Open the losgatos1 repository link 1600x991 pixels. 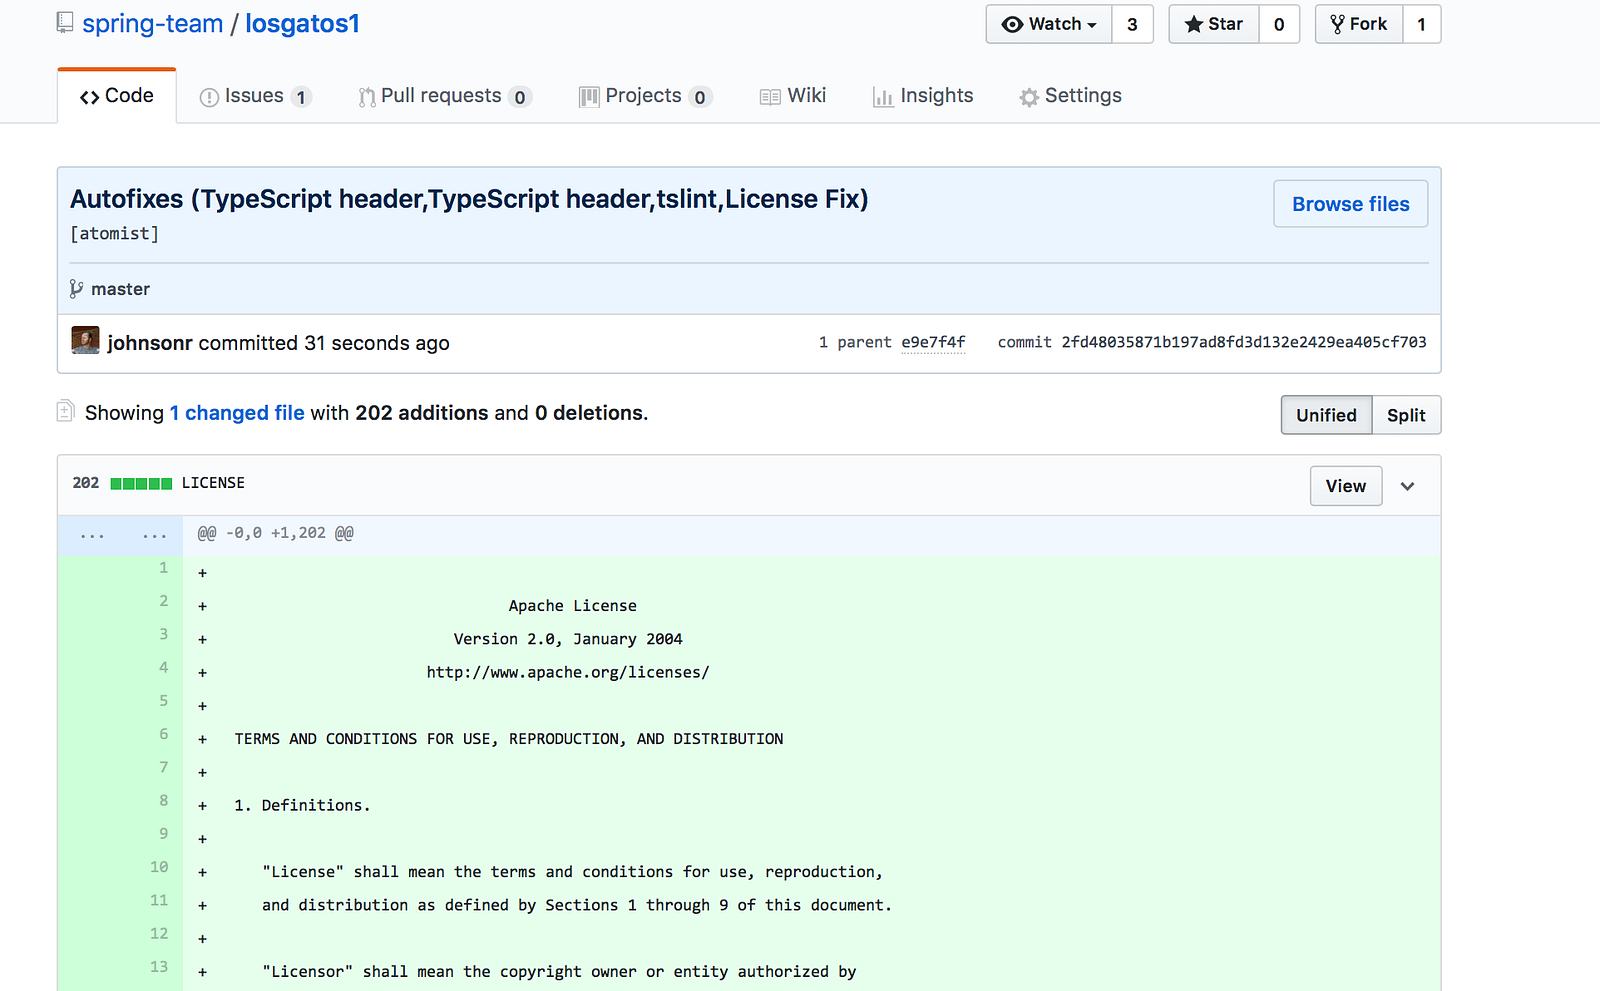(x=302, y=24)
